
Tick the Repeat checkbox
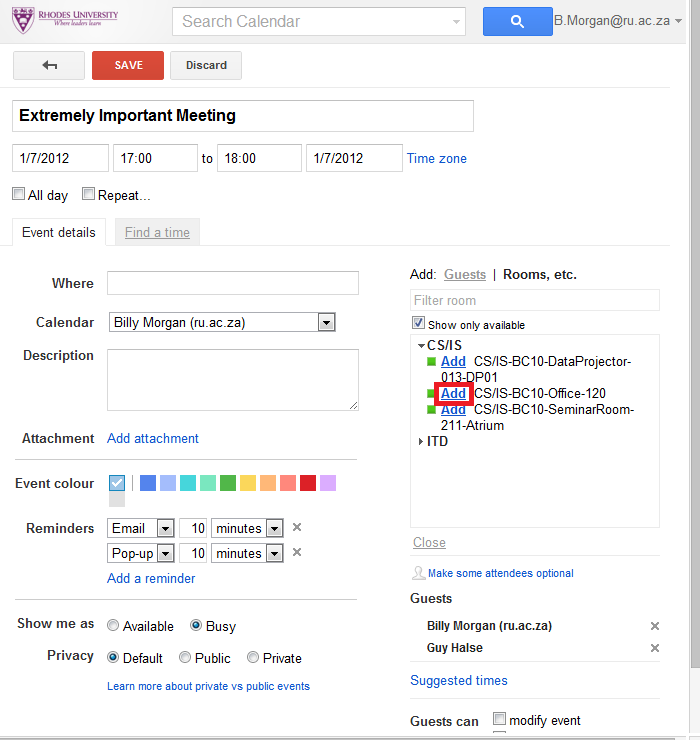pos(88,193)
